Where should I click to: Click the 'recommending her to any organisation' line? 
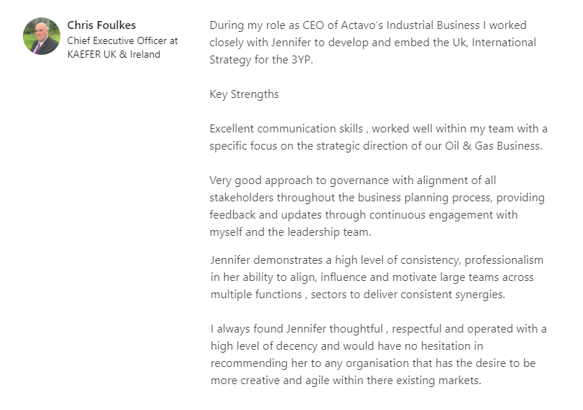coord(373,363)
